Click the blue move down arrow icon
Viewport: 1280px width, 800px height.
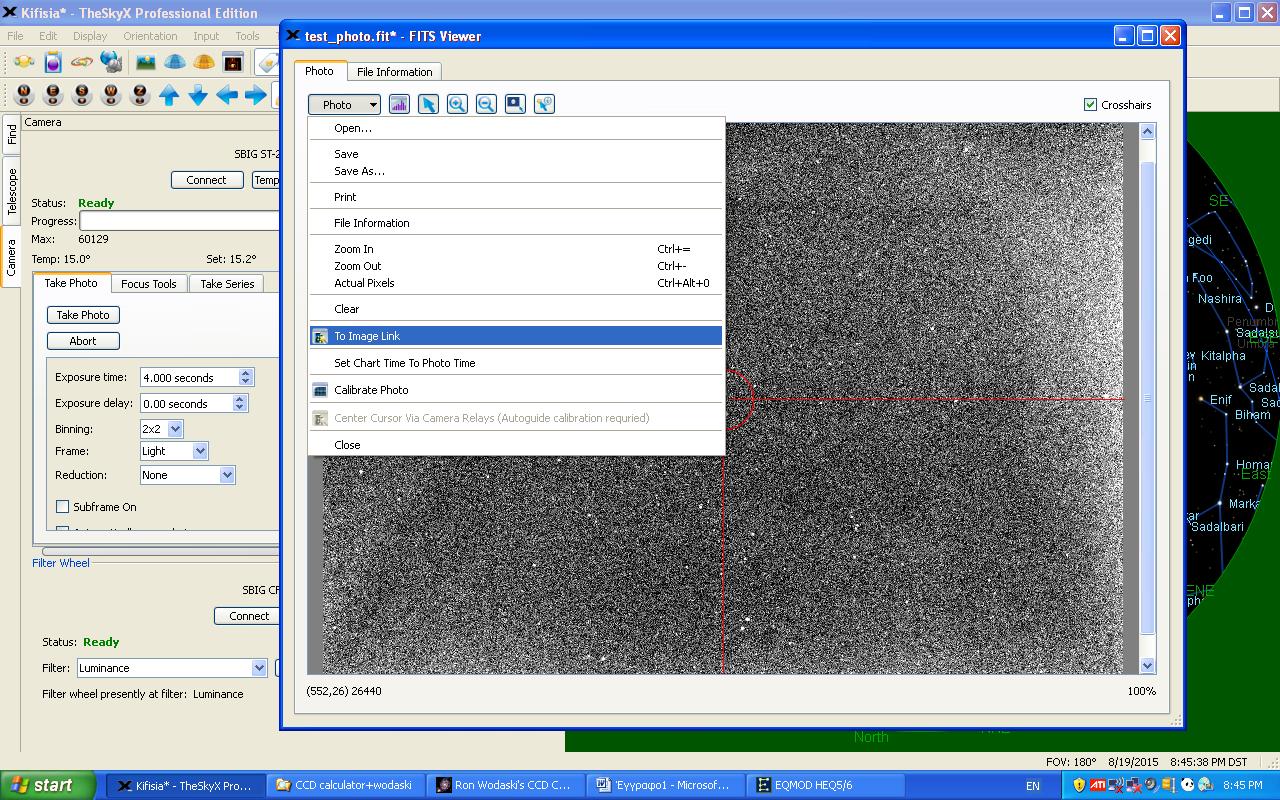pyautogui.click(x=198, y=95)
